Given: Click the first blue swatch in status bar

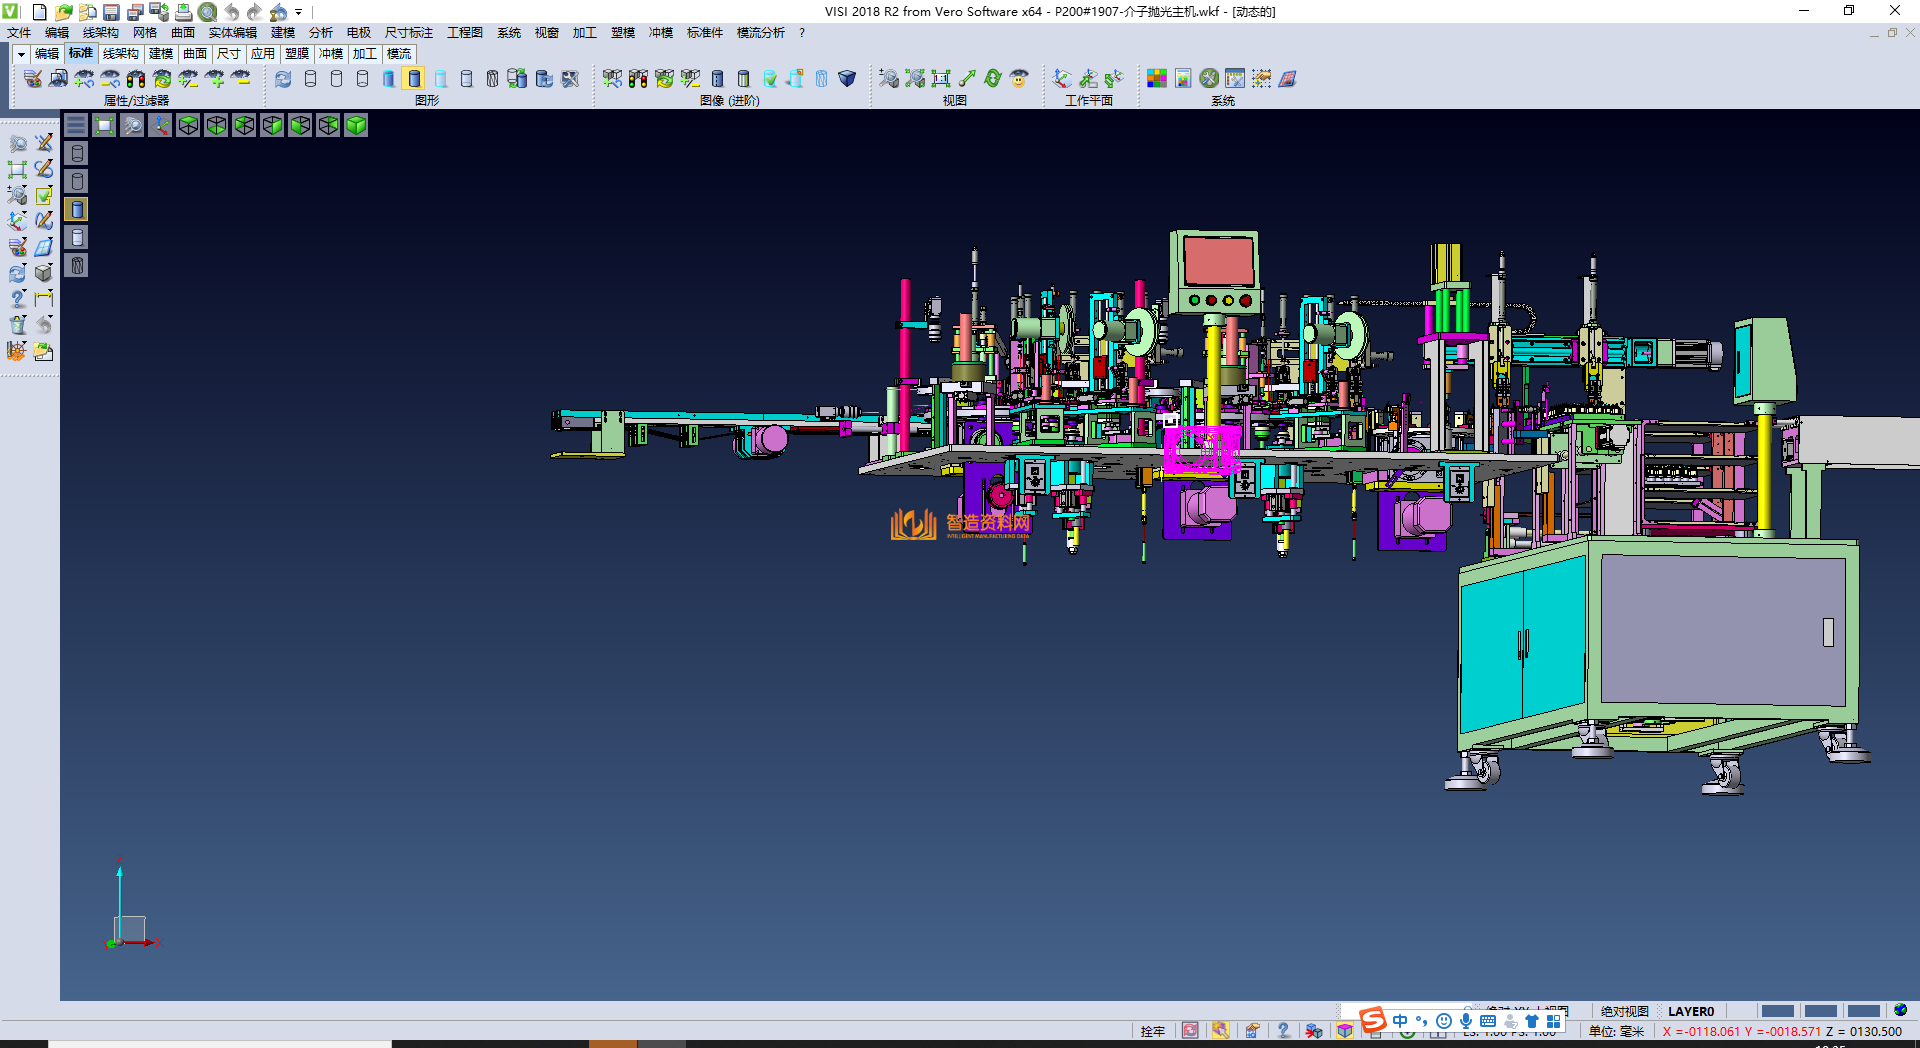Looking at the screenshot, I should 1777,1011.
